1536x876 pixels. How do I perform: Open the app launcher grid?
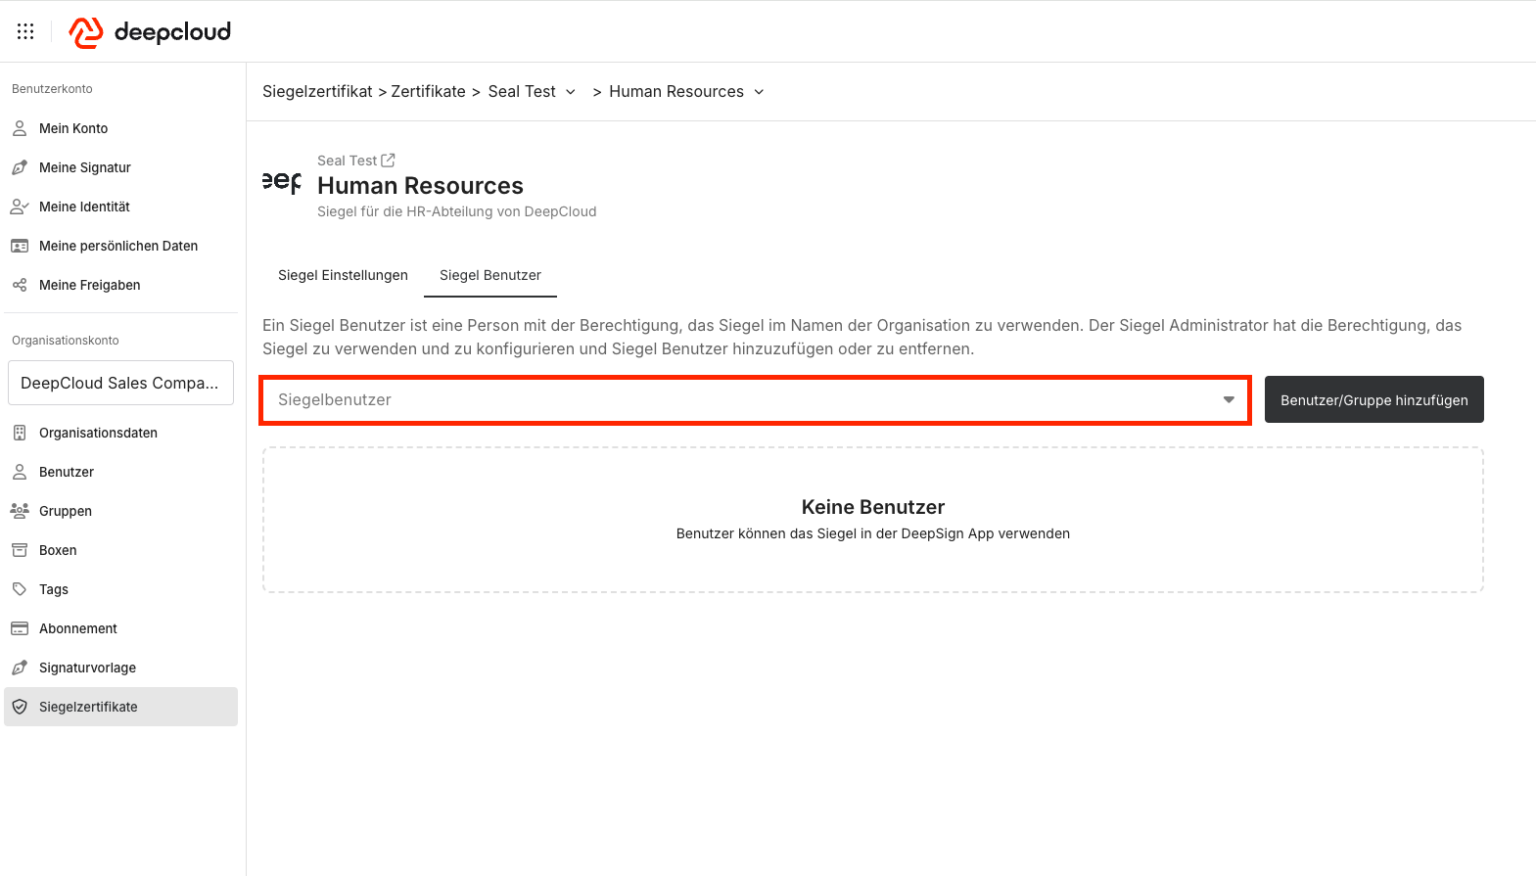(x=25, y=31)
